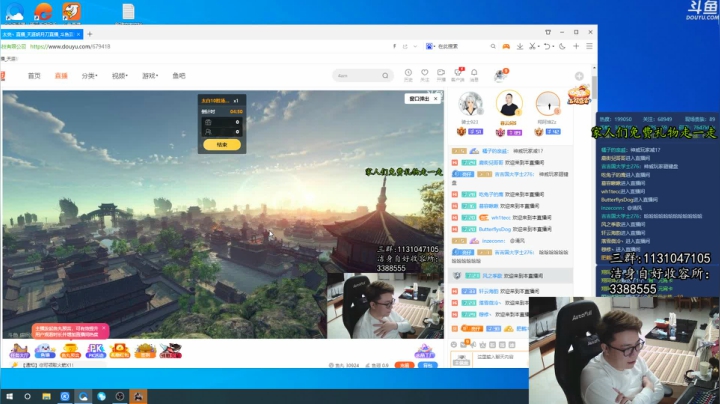Open the notifications bell icon
The width and height of the screenshot is (720, 404).
tap(474, 73)
